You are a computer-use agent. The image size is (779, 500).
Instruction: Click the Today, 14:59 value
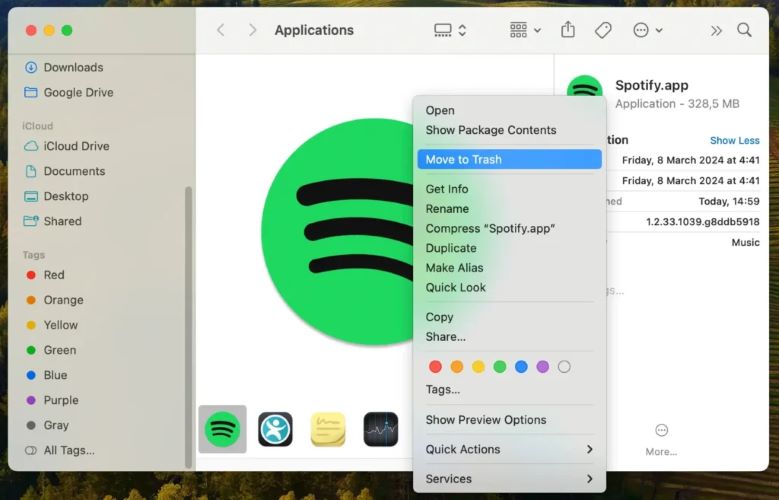(729, 201)
